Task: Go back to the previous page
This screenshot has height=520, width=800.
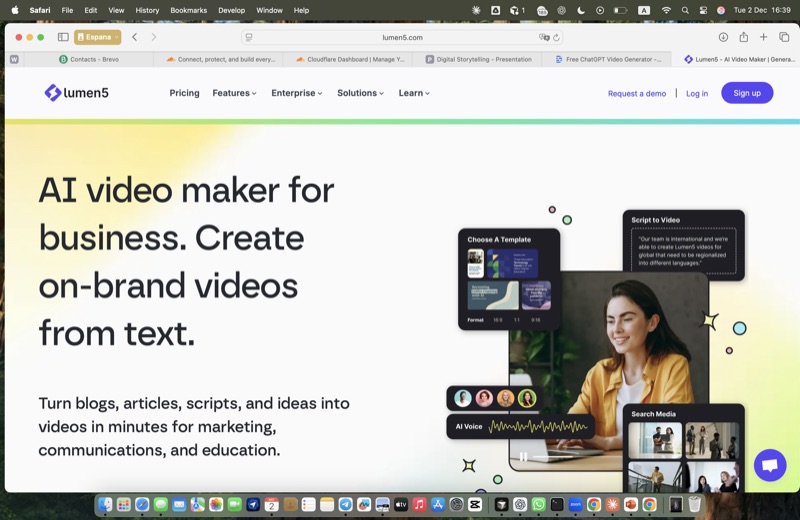Action: click(x=135, y=37)
